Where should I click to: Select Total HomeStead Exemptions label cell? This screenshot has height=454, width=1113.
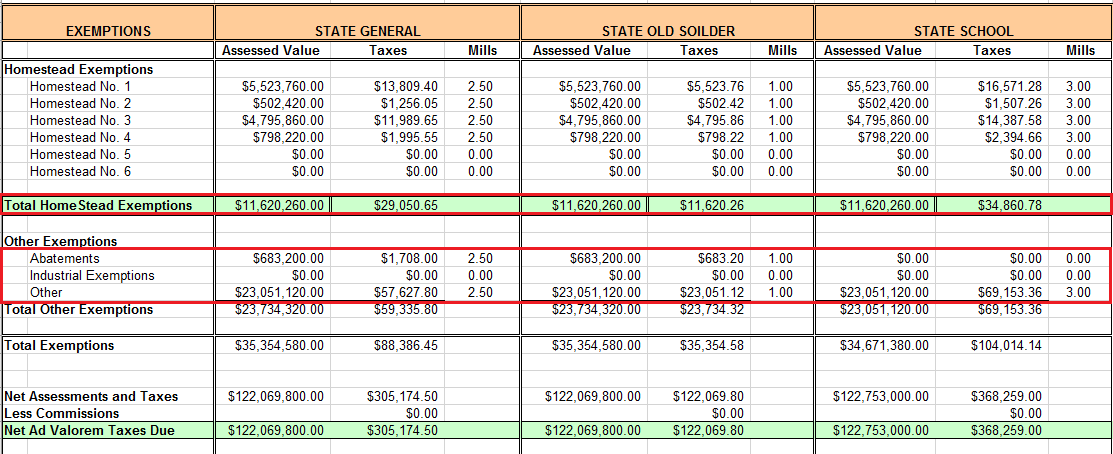click(108, 206)
